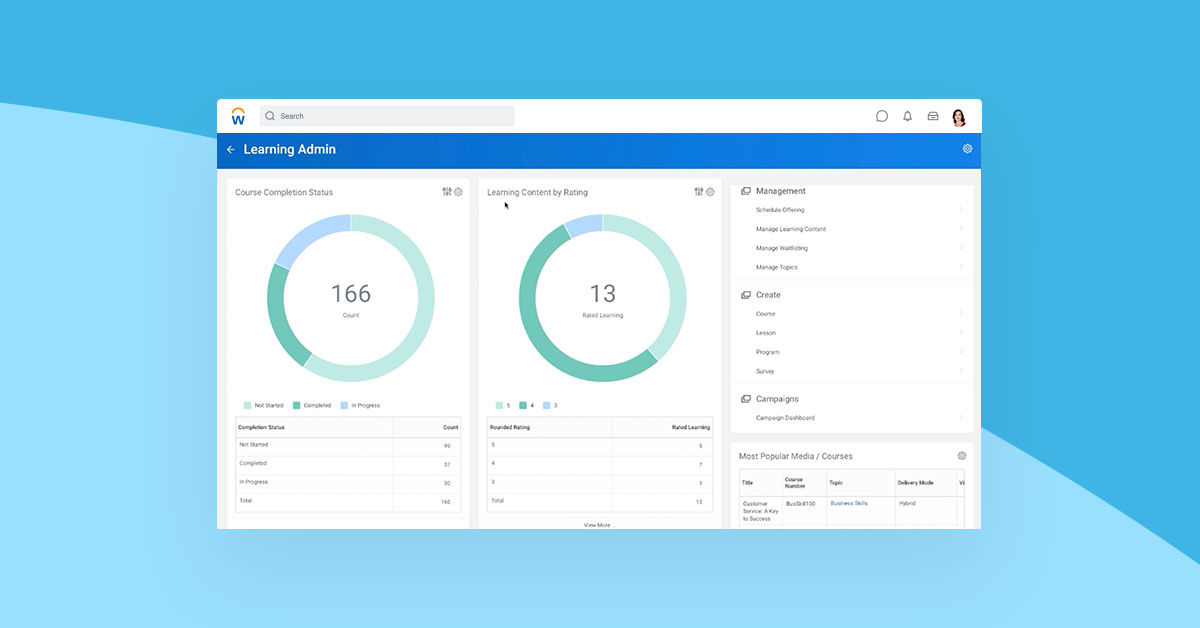Open settings gear on Learning Content by Rating
Viewport: 1200px width, 628px height.
(x=710, y=192)
